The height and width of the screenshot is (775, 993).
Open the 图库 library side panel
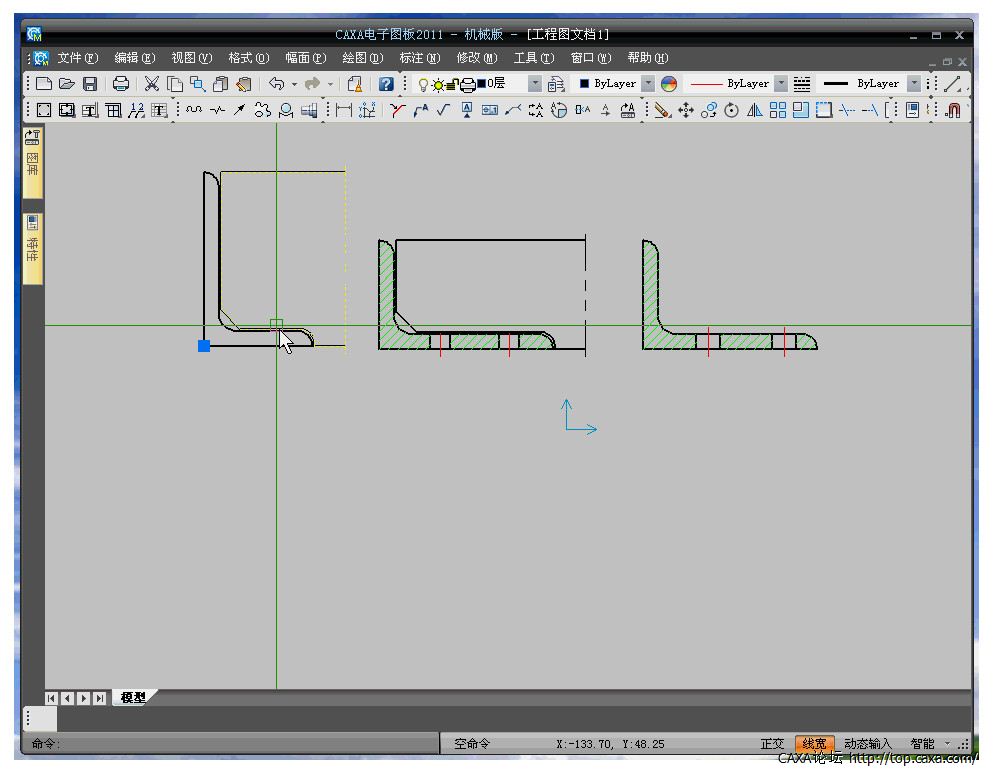click(x=33, y=161)
